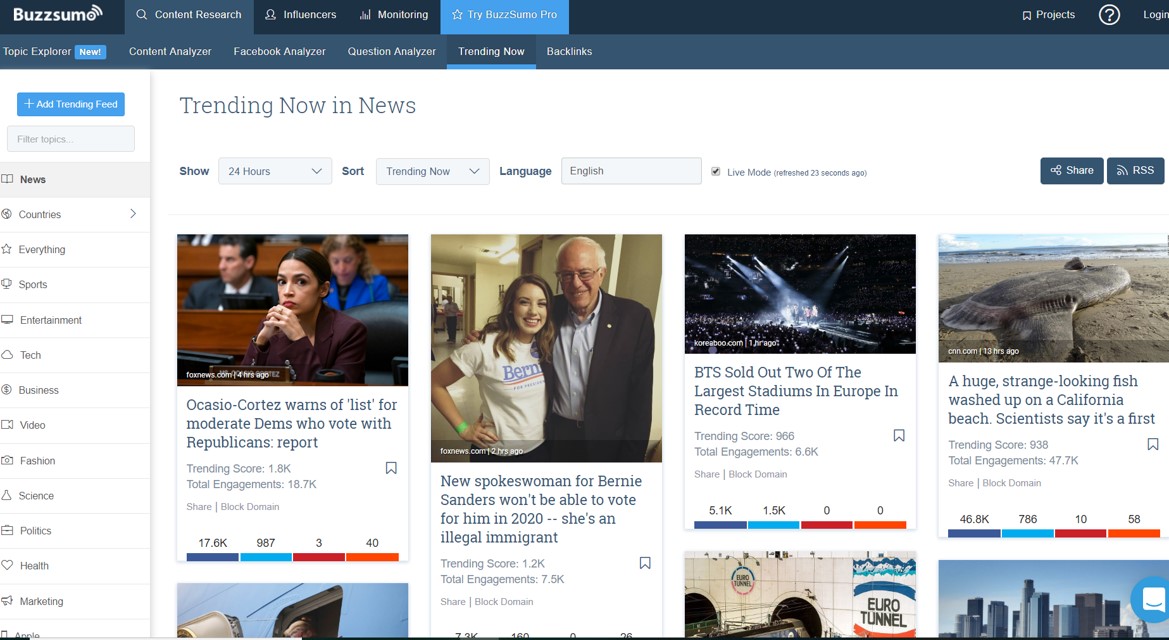The height and width of the screenshot is (640, 1169).
Task: Click Block Domain under the fish article
Action: click(x=1012, y=483)
